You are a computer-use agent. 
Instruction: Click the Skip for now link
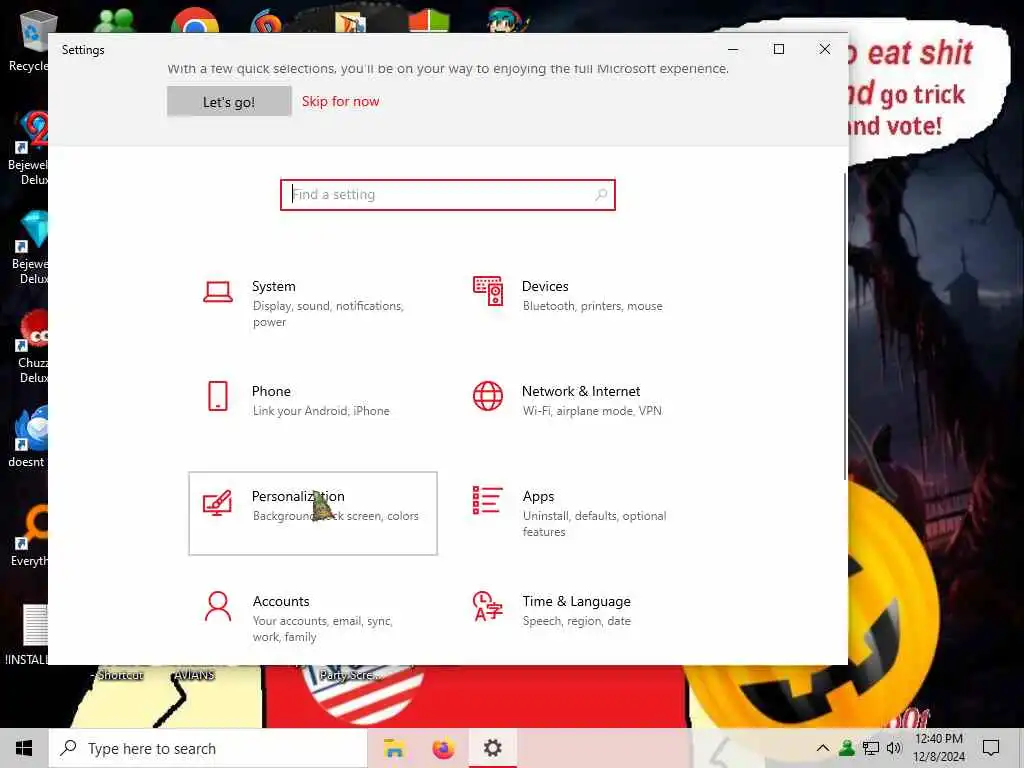pos(340,101)
